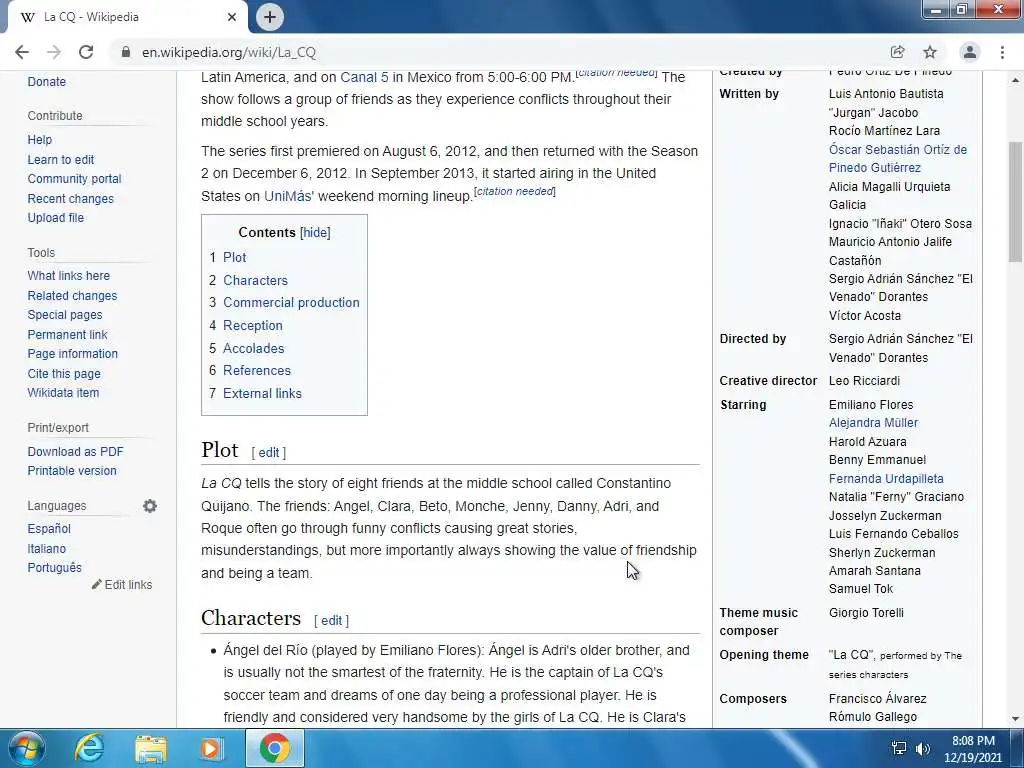The width and height of the screenshot is (1024, 768).
Task: Open Fernanda Urdapilleta article
Action: click(886, 479)
